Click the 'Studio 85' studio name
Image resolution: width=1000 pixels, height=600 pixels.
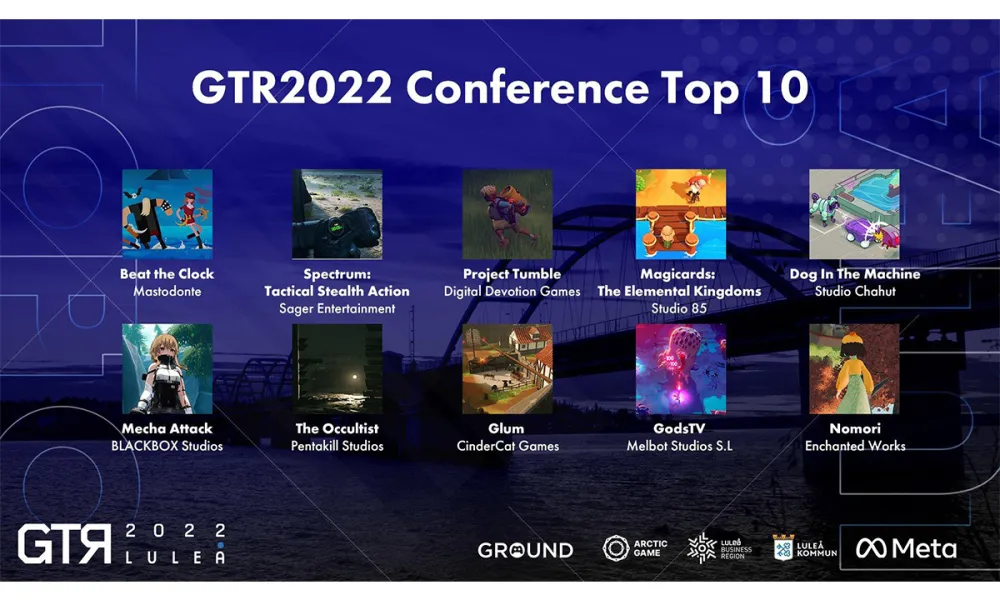tap(679, 309)
